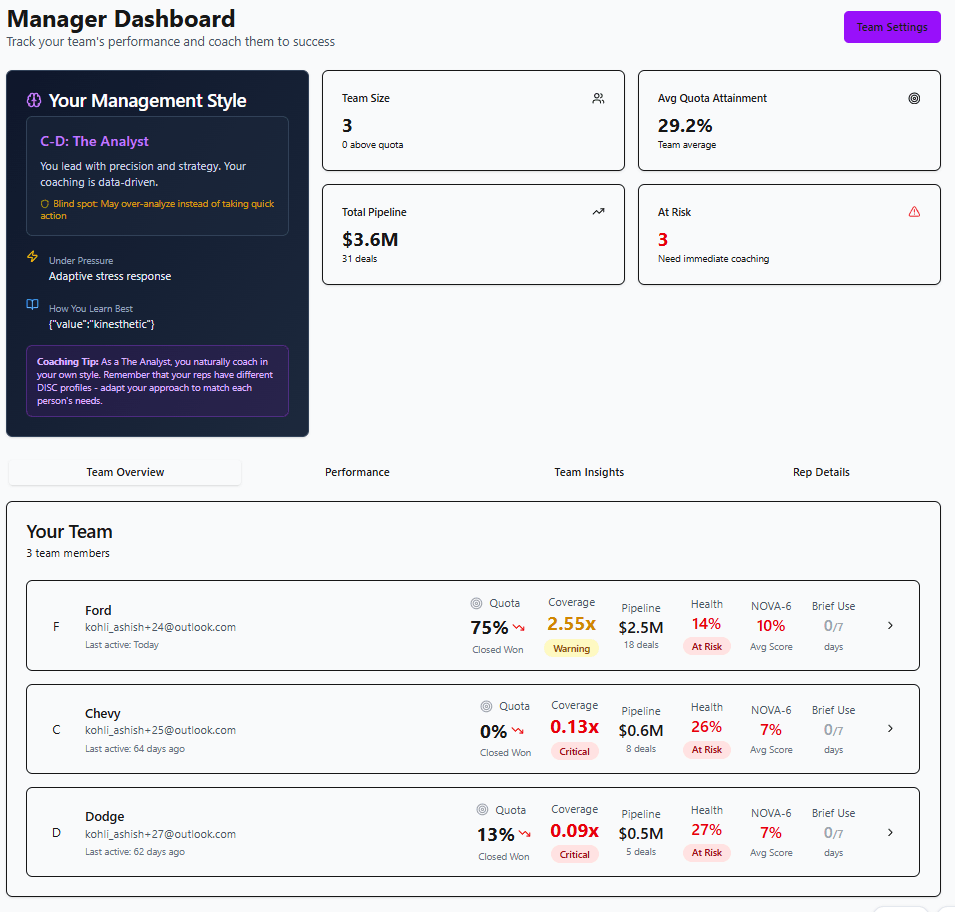Switch to the Performance tab
955x912 pixels.
357,472
